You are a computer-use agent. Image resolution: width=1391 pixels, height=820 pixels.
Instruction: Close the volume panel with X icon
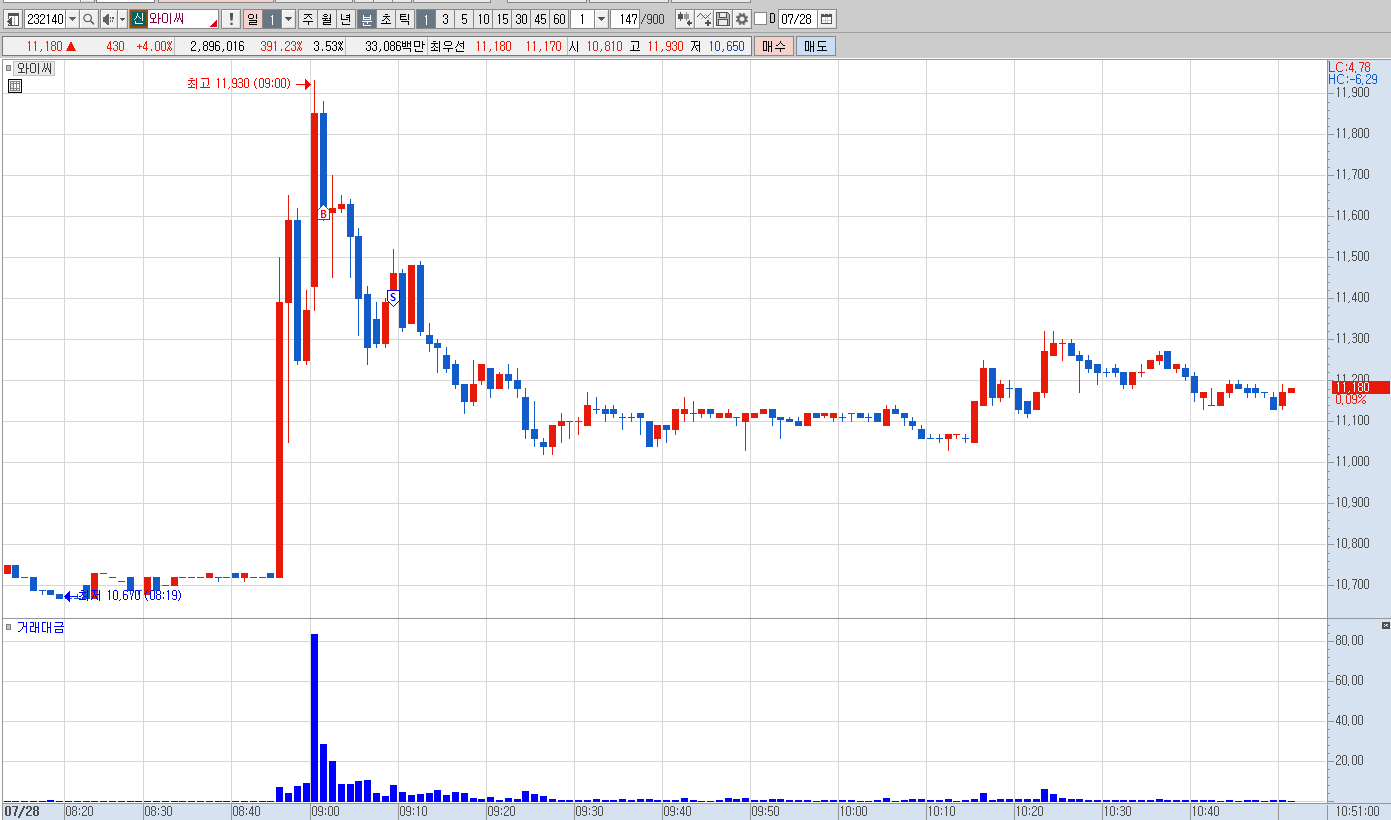point(1385,625)
